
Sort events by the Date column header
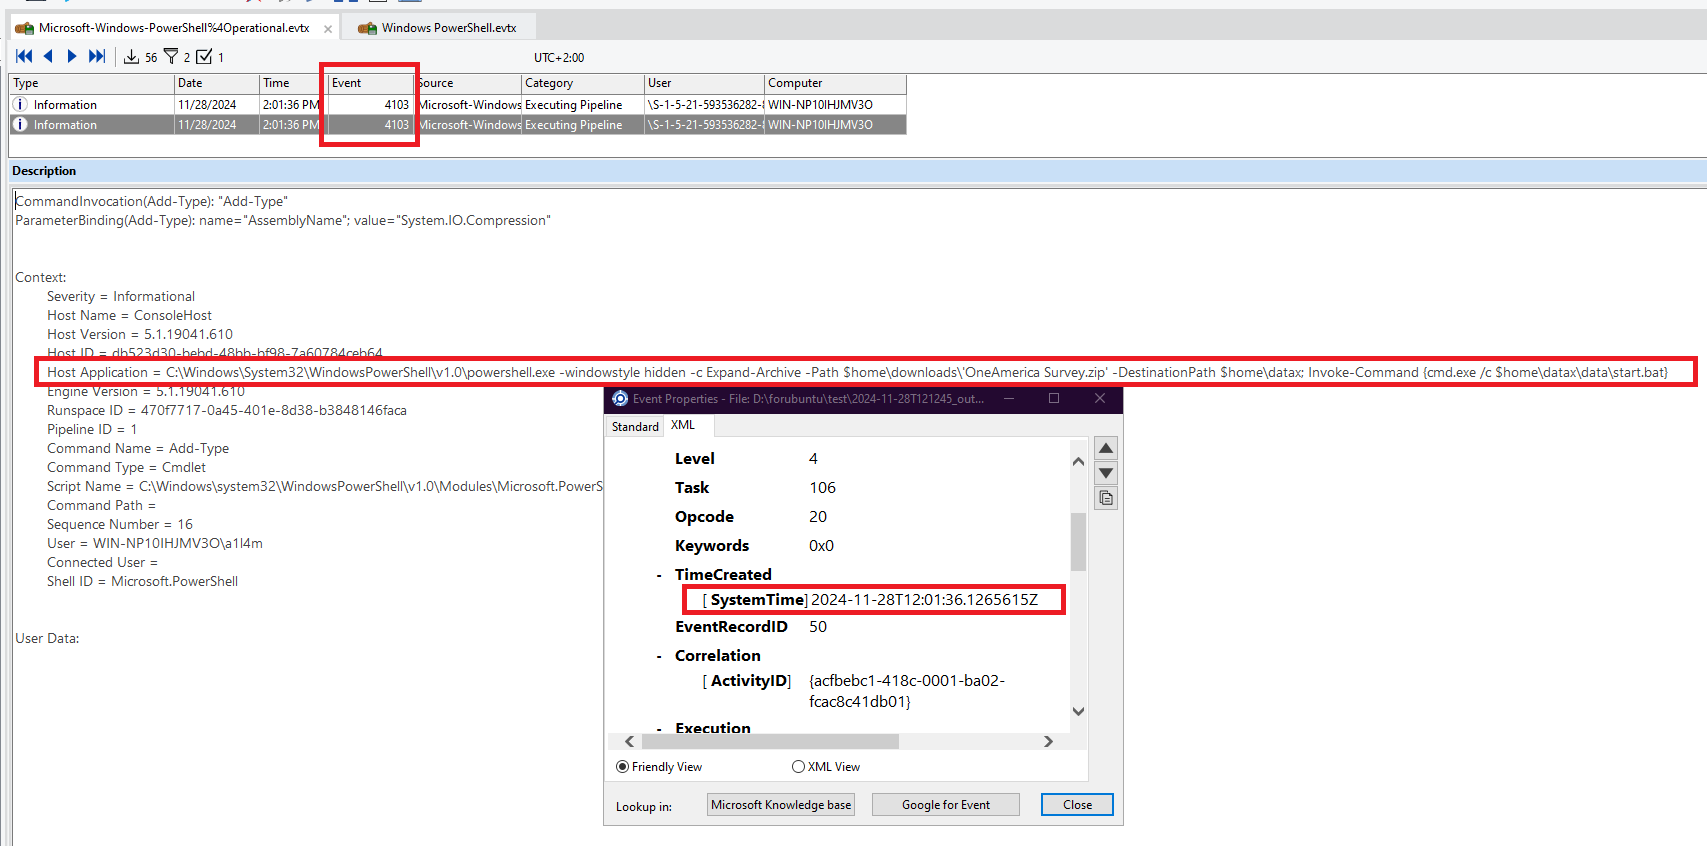217,83
